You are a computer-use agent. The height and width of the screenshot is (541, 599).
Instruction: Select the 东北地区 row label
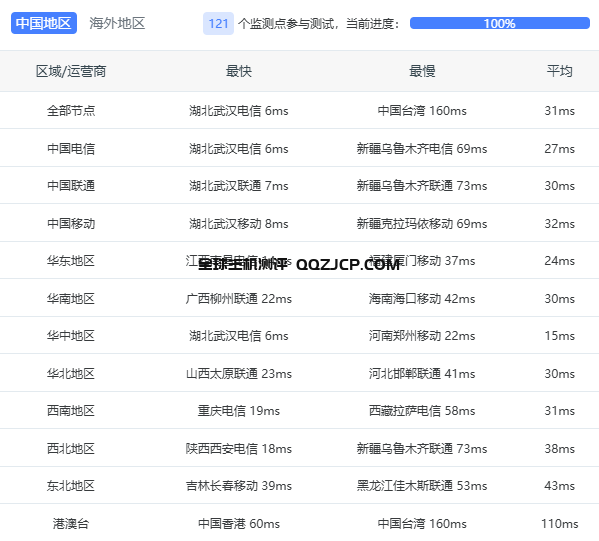tap(71, 486)
